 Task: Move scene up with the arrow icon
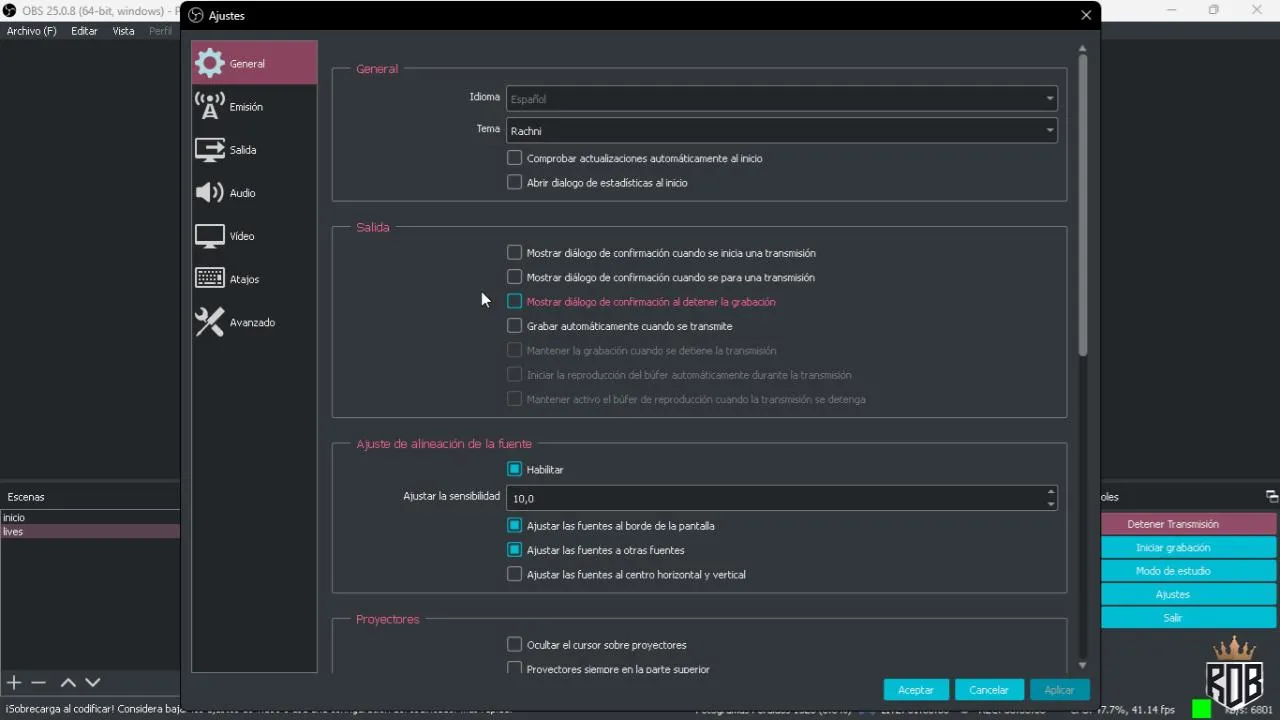click(x=68, y=682)
